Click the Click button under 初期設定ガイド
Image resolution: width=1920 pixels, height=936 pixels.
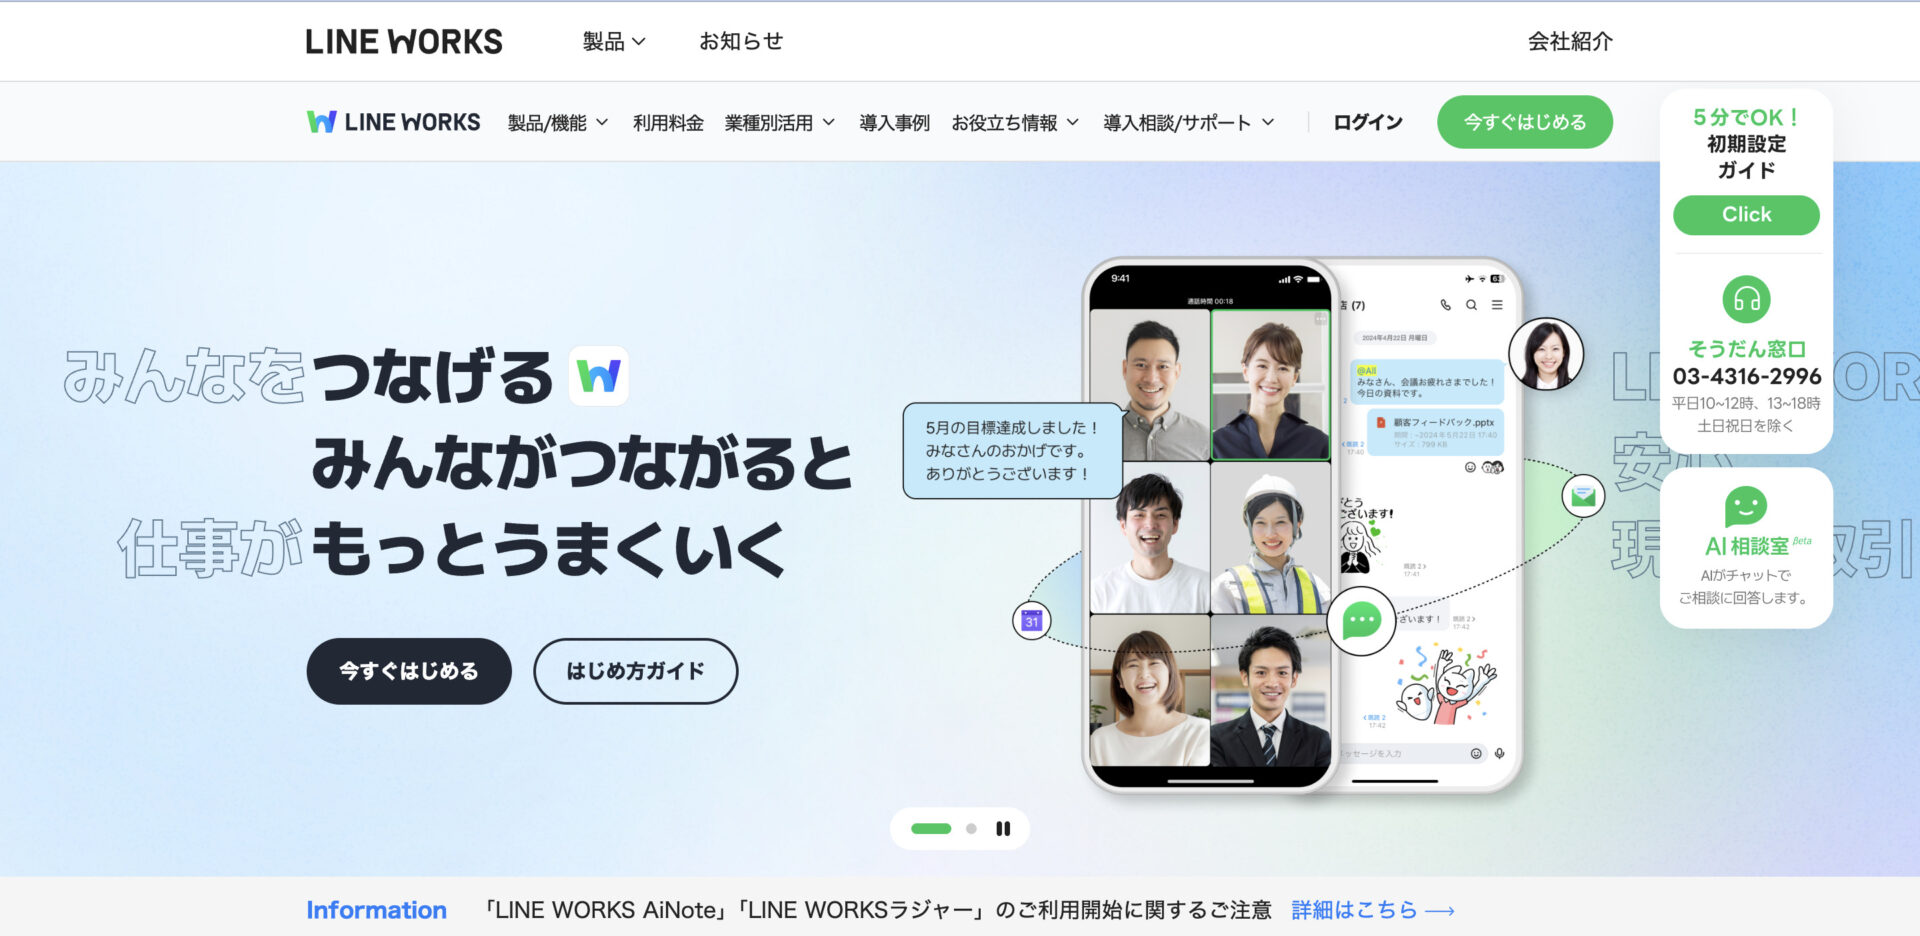(x=1746, y=214)
